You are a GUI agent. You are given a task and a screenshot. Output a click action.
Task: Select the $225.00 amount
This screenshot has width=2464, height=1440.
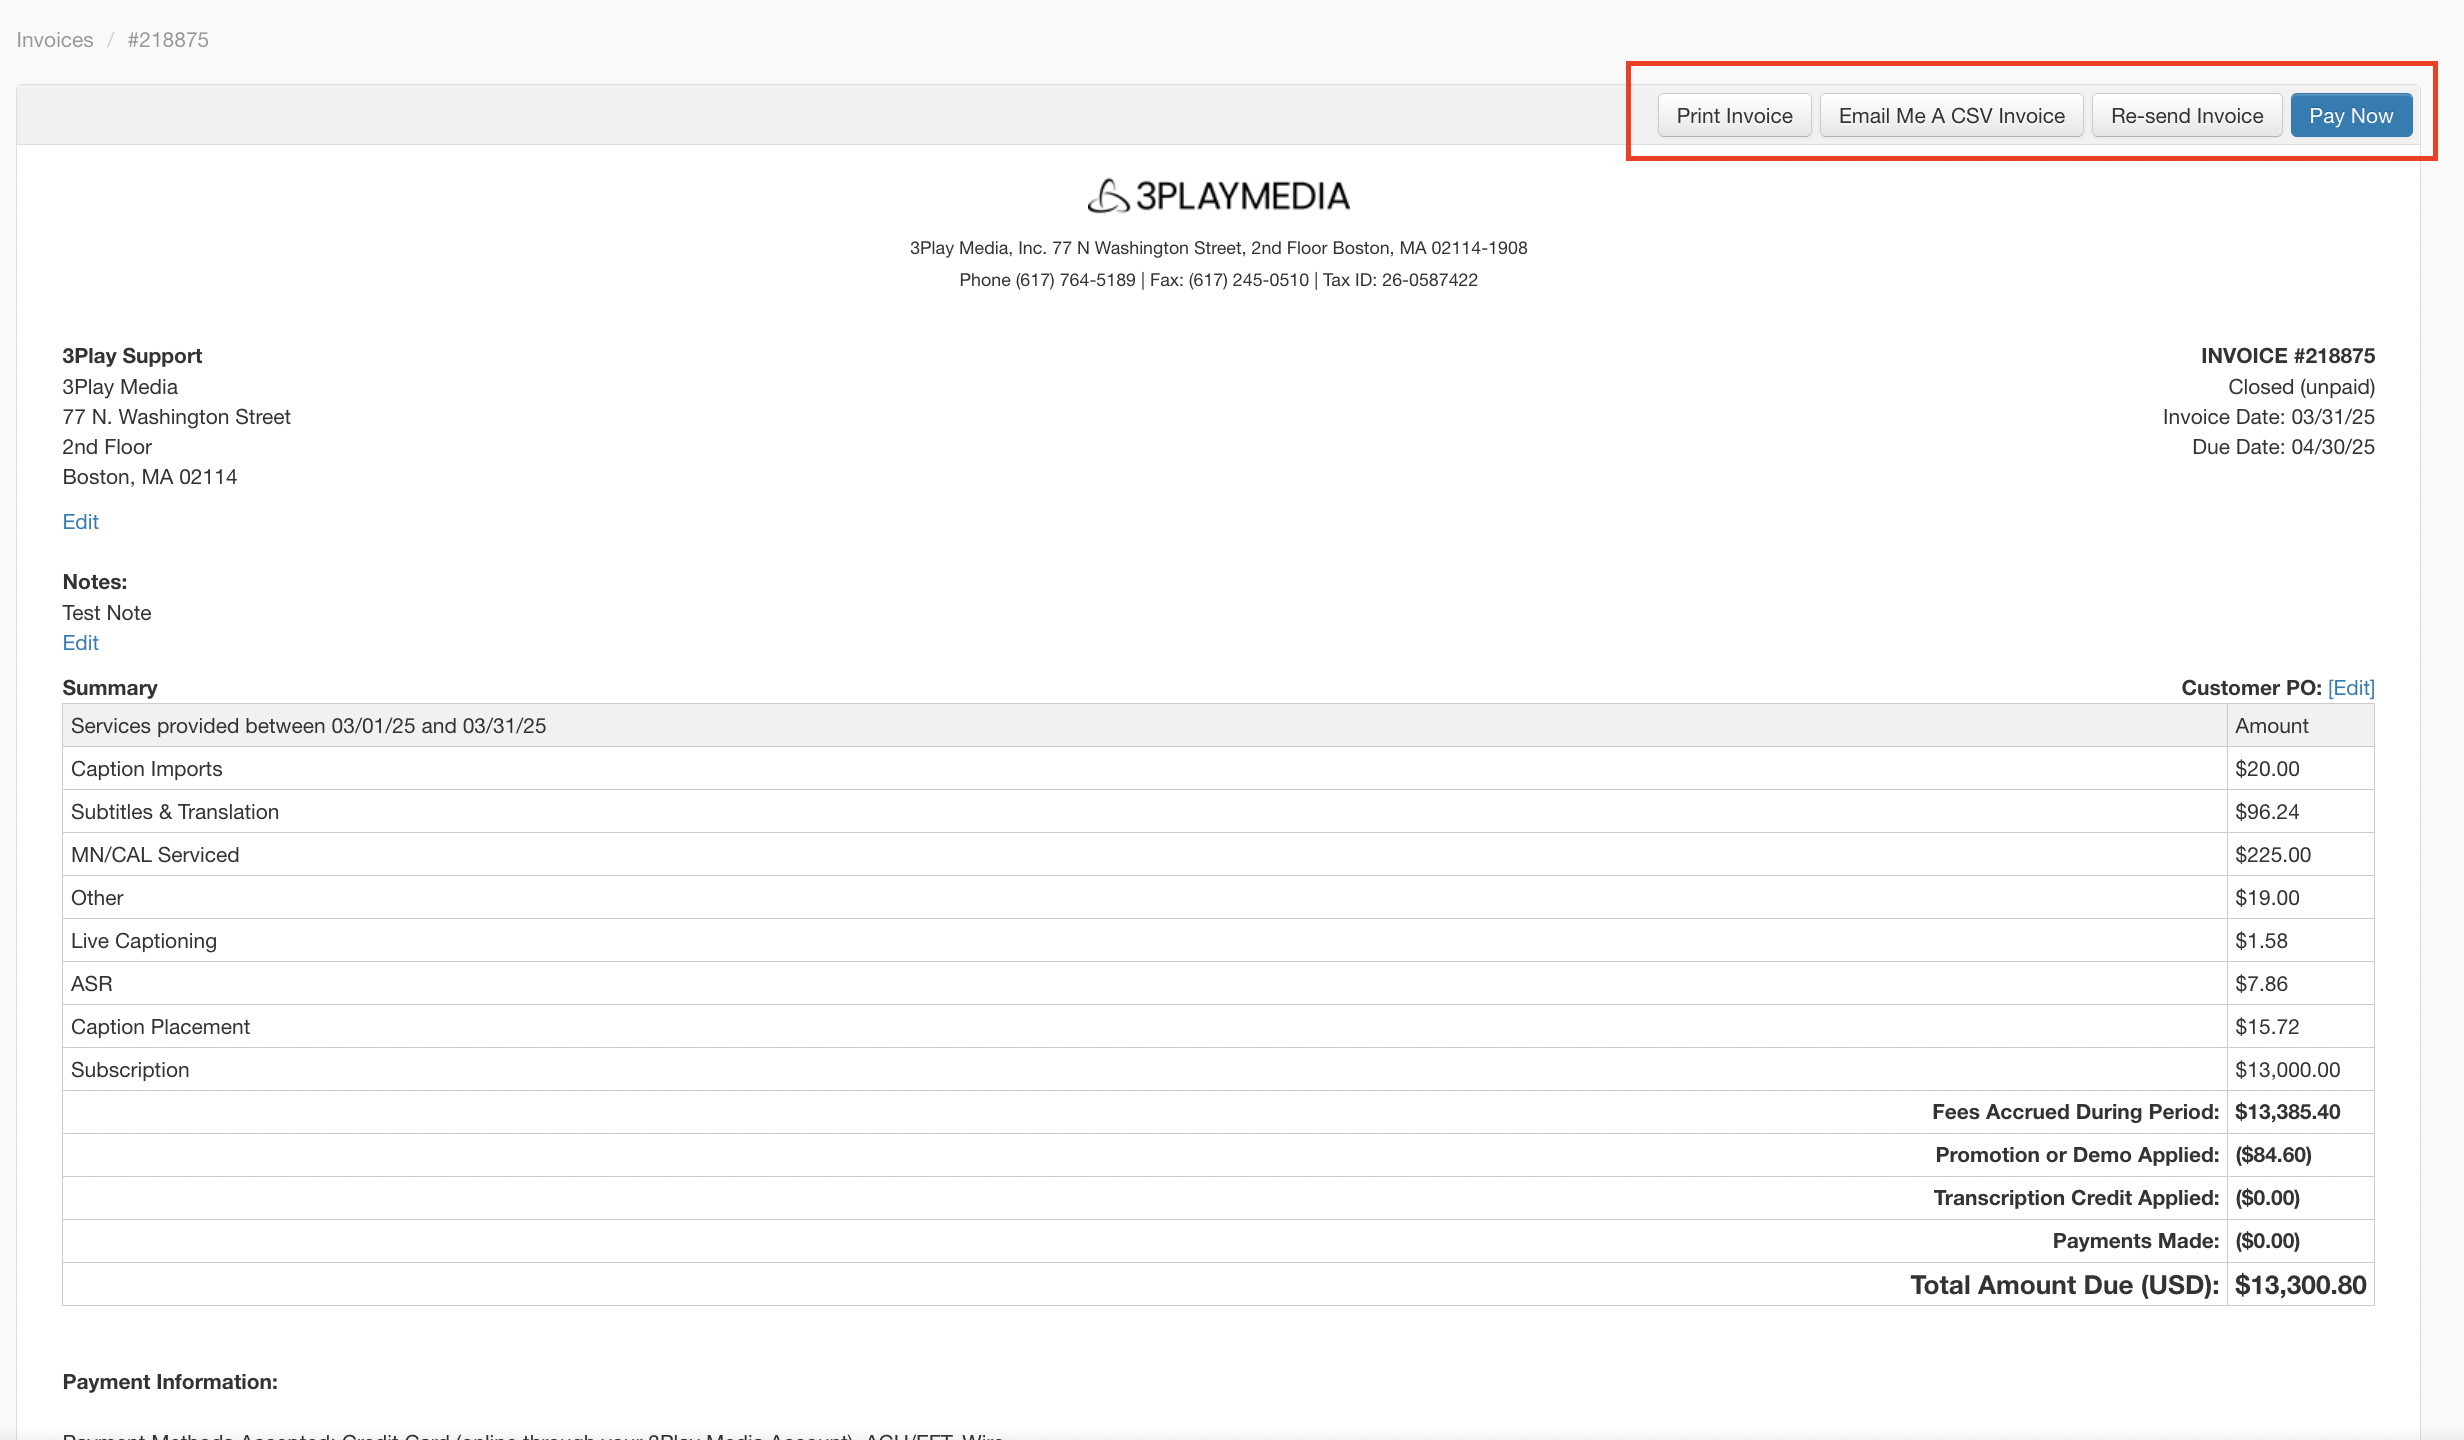tap(2273, 855)
